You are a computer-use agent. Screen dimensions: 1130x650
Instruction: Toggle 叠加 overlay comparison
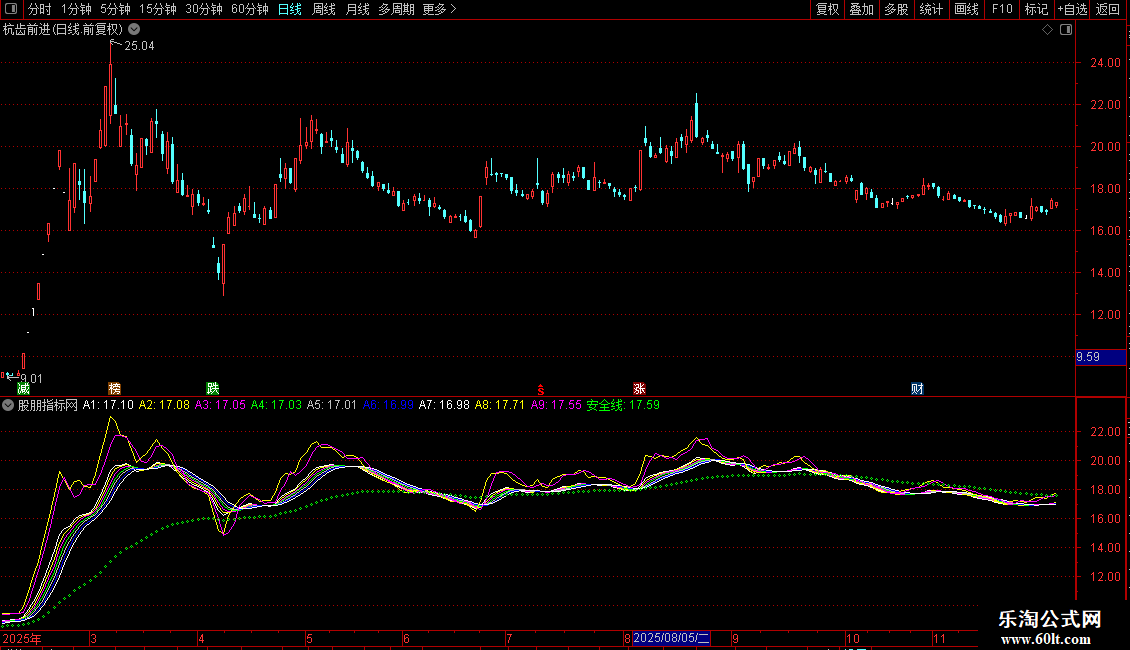[x=861, y=10]
